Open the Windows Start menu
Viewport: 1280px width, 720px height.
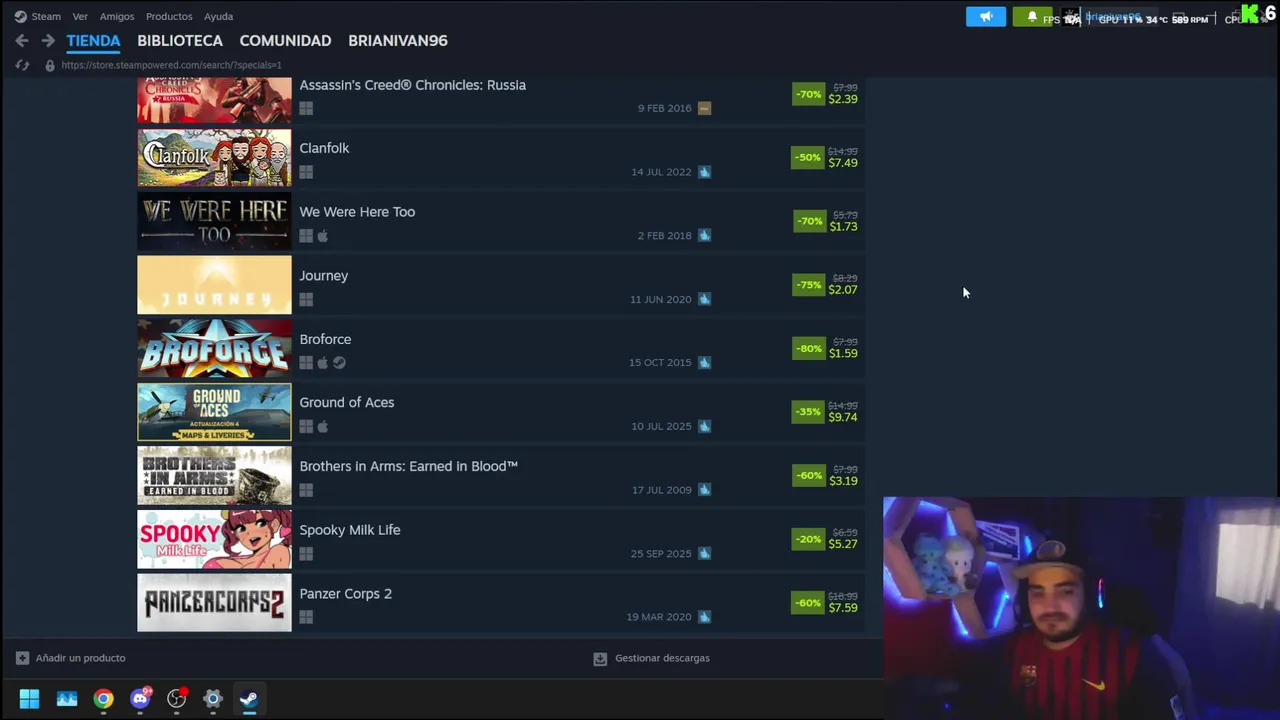pos(29,699)
